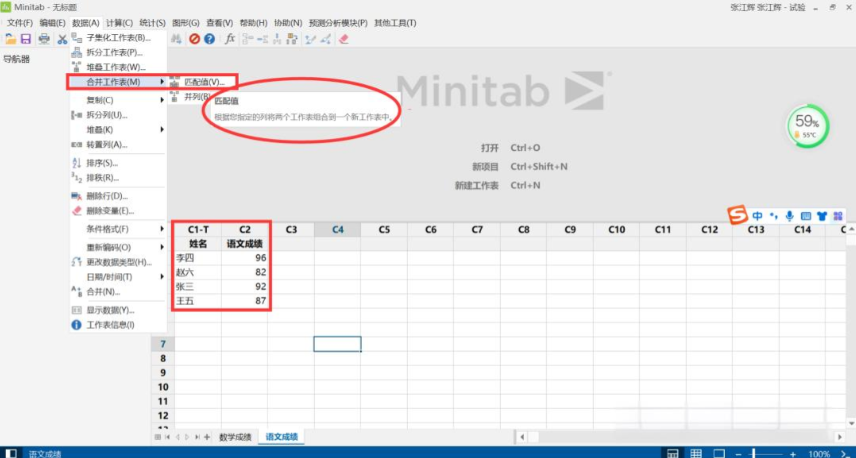Open 子集化工作表(B) menu item
The width and height of the screenshot is (856, 458).
[x=118, y=38]
